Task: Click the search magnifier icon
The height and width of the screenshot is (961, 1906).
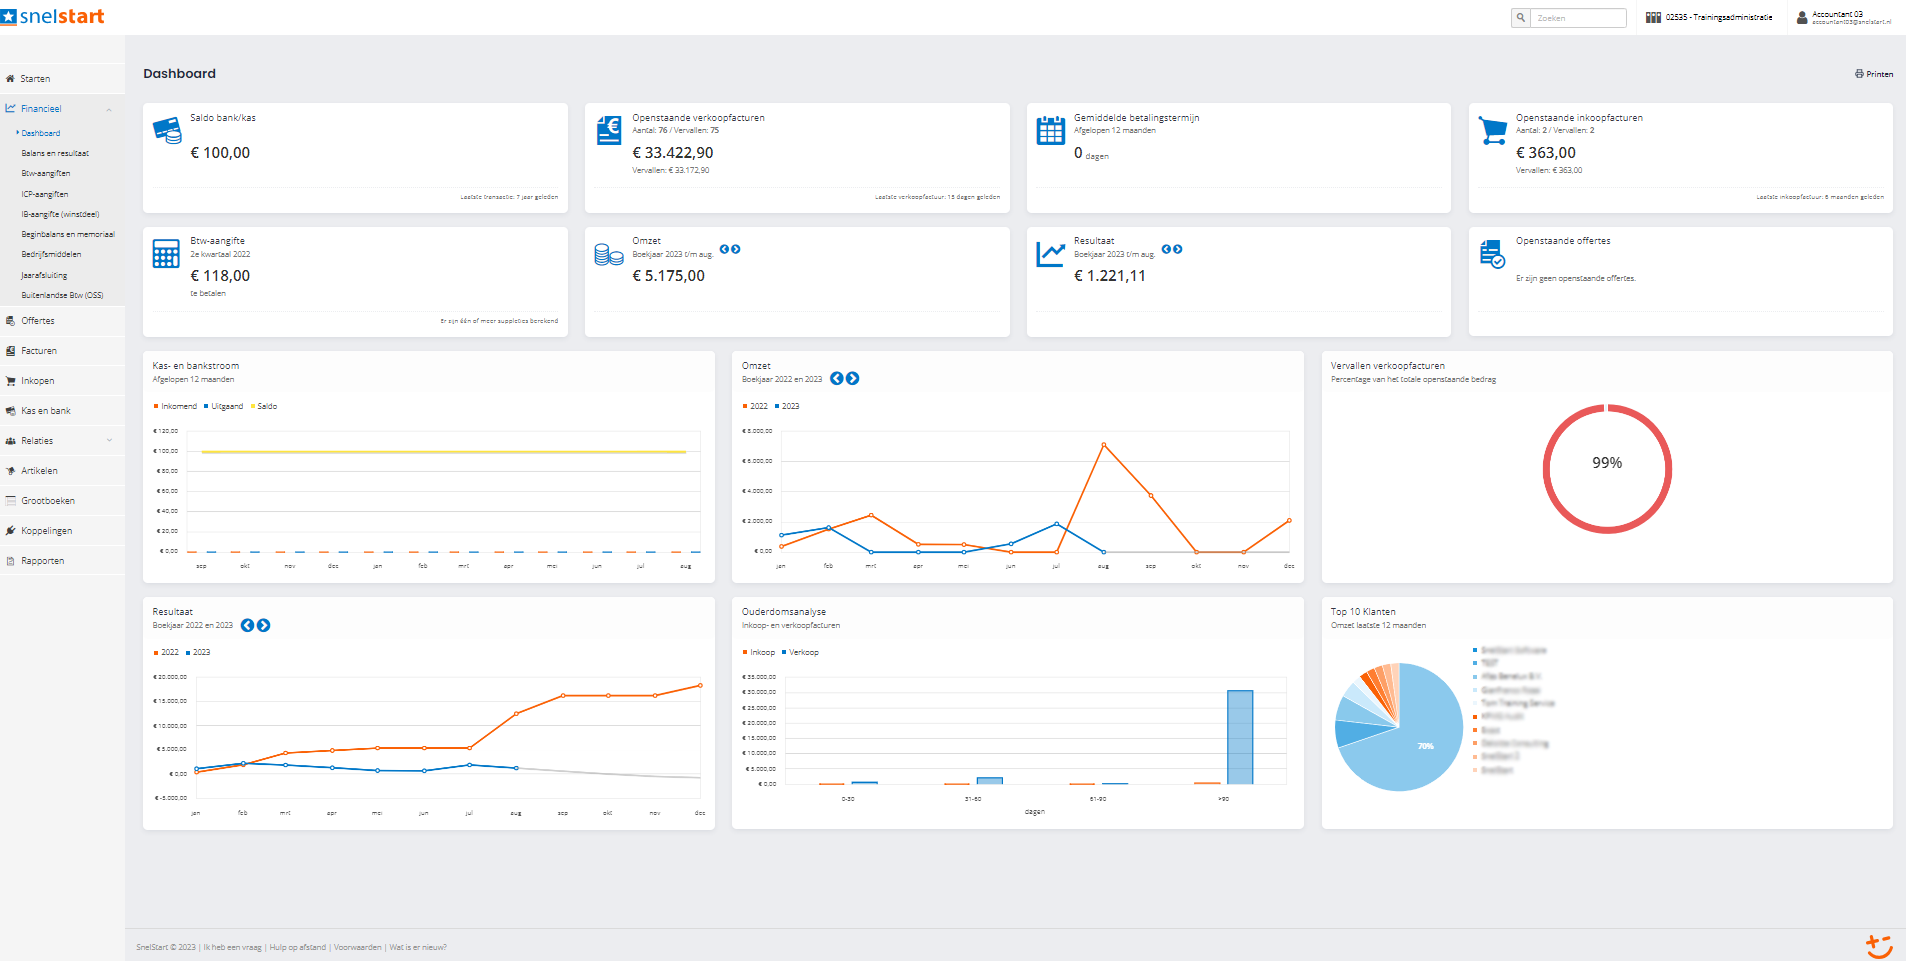Action: pyautogui.click(x=1520, y=18)
